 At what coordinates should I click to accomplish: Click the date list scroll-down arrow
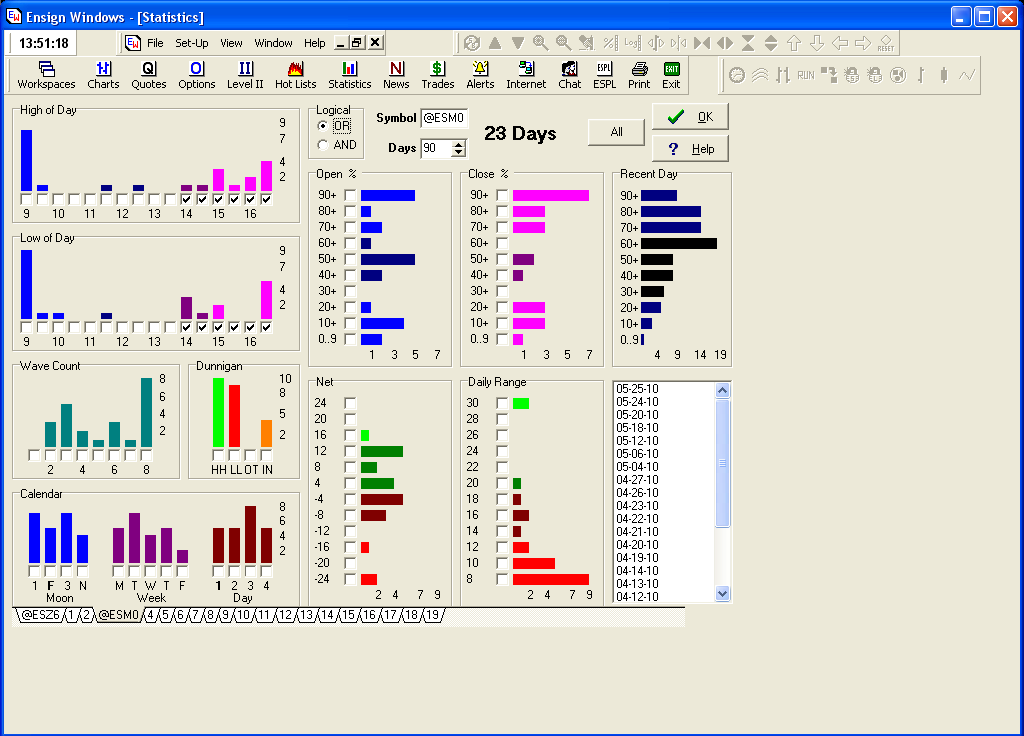click(722, 594)
